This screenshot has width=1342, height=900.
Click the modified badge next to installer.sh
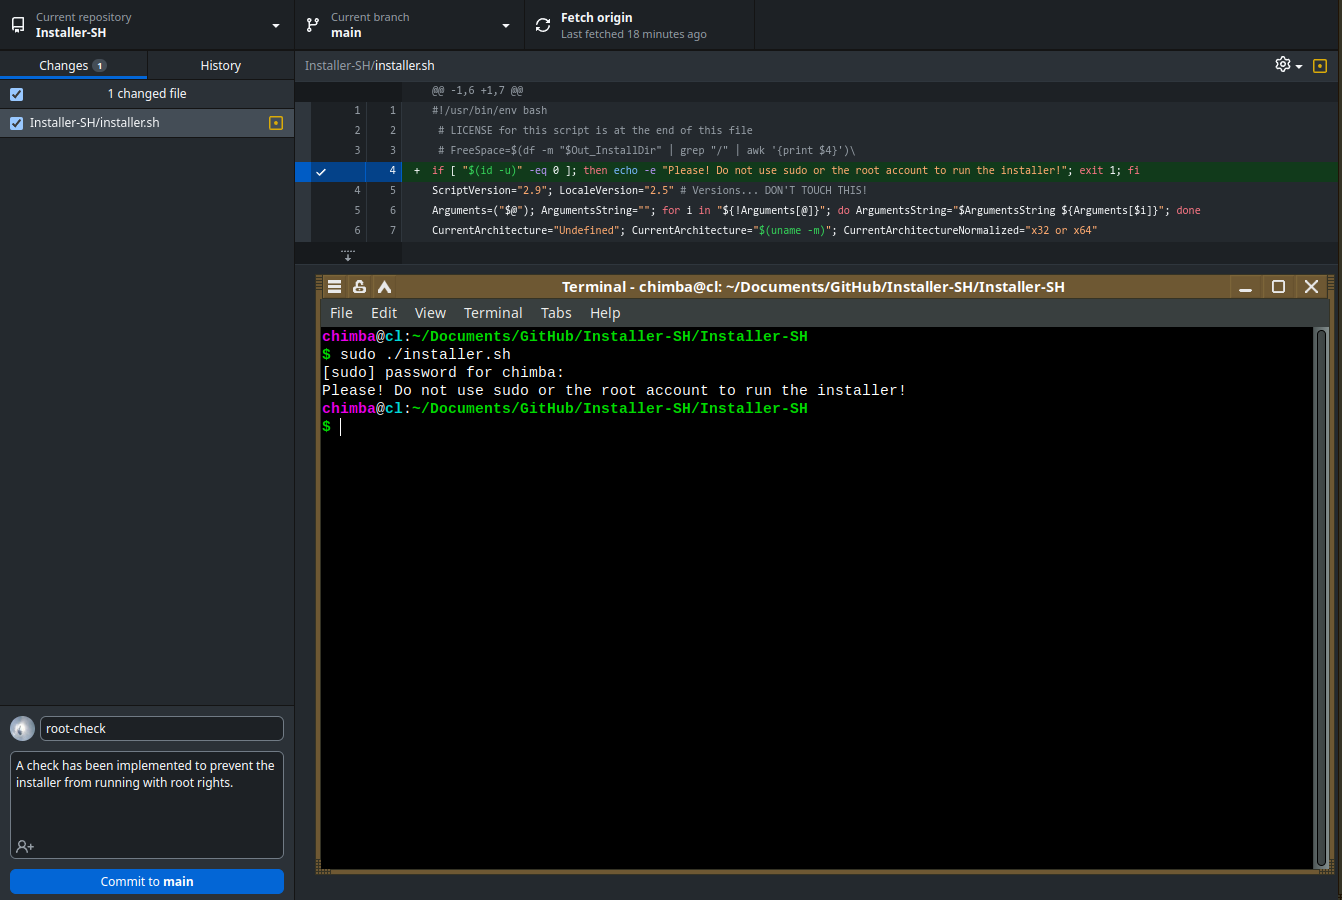click(x=276, y=123)
